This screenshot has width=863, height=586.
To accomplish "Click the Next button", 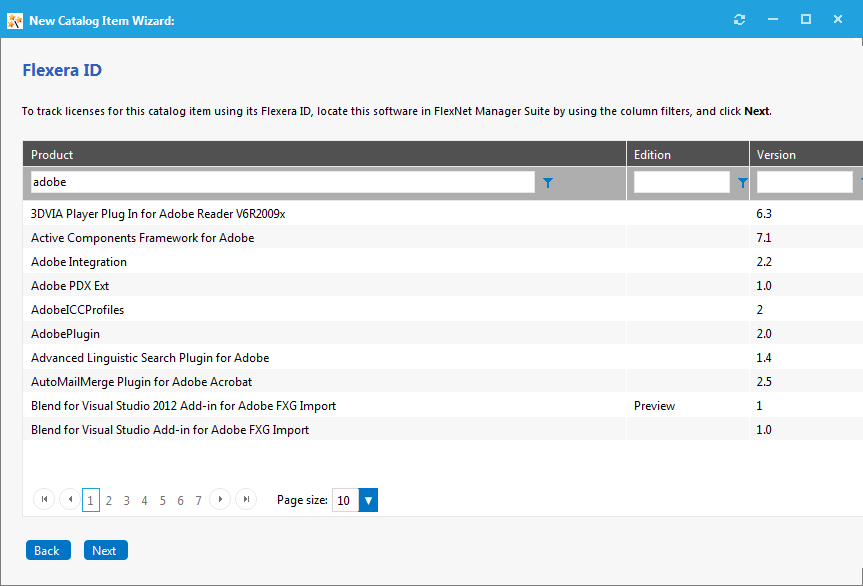I will click(x=105, y=549).
